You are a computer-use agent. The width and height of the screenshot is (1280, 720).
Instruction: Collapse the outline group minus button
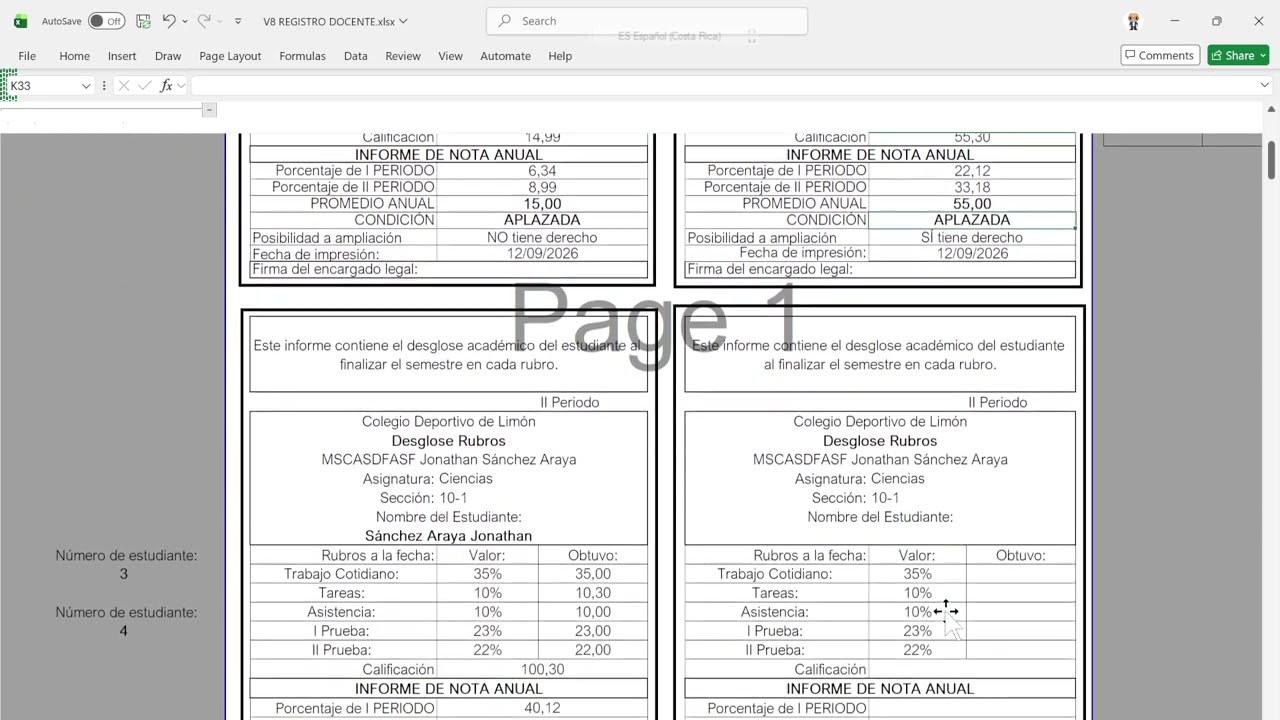point(209,110)
